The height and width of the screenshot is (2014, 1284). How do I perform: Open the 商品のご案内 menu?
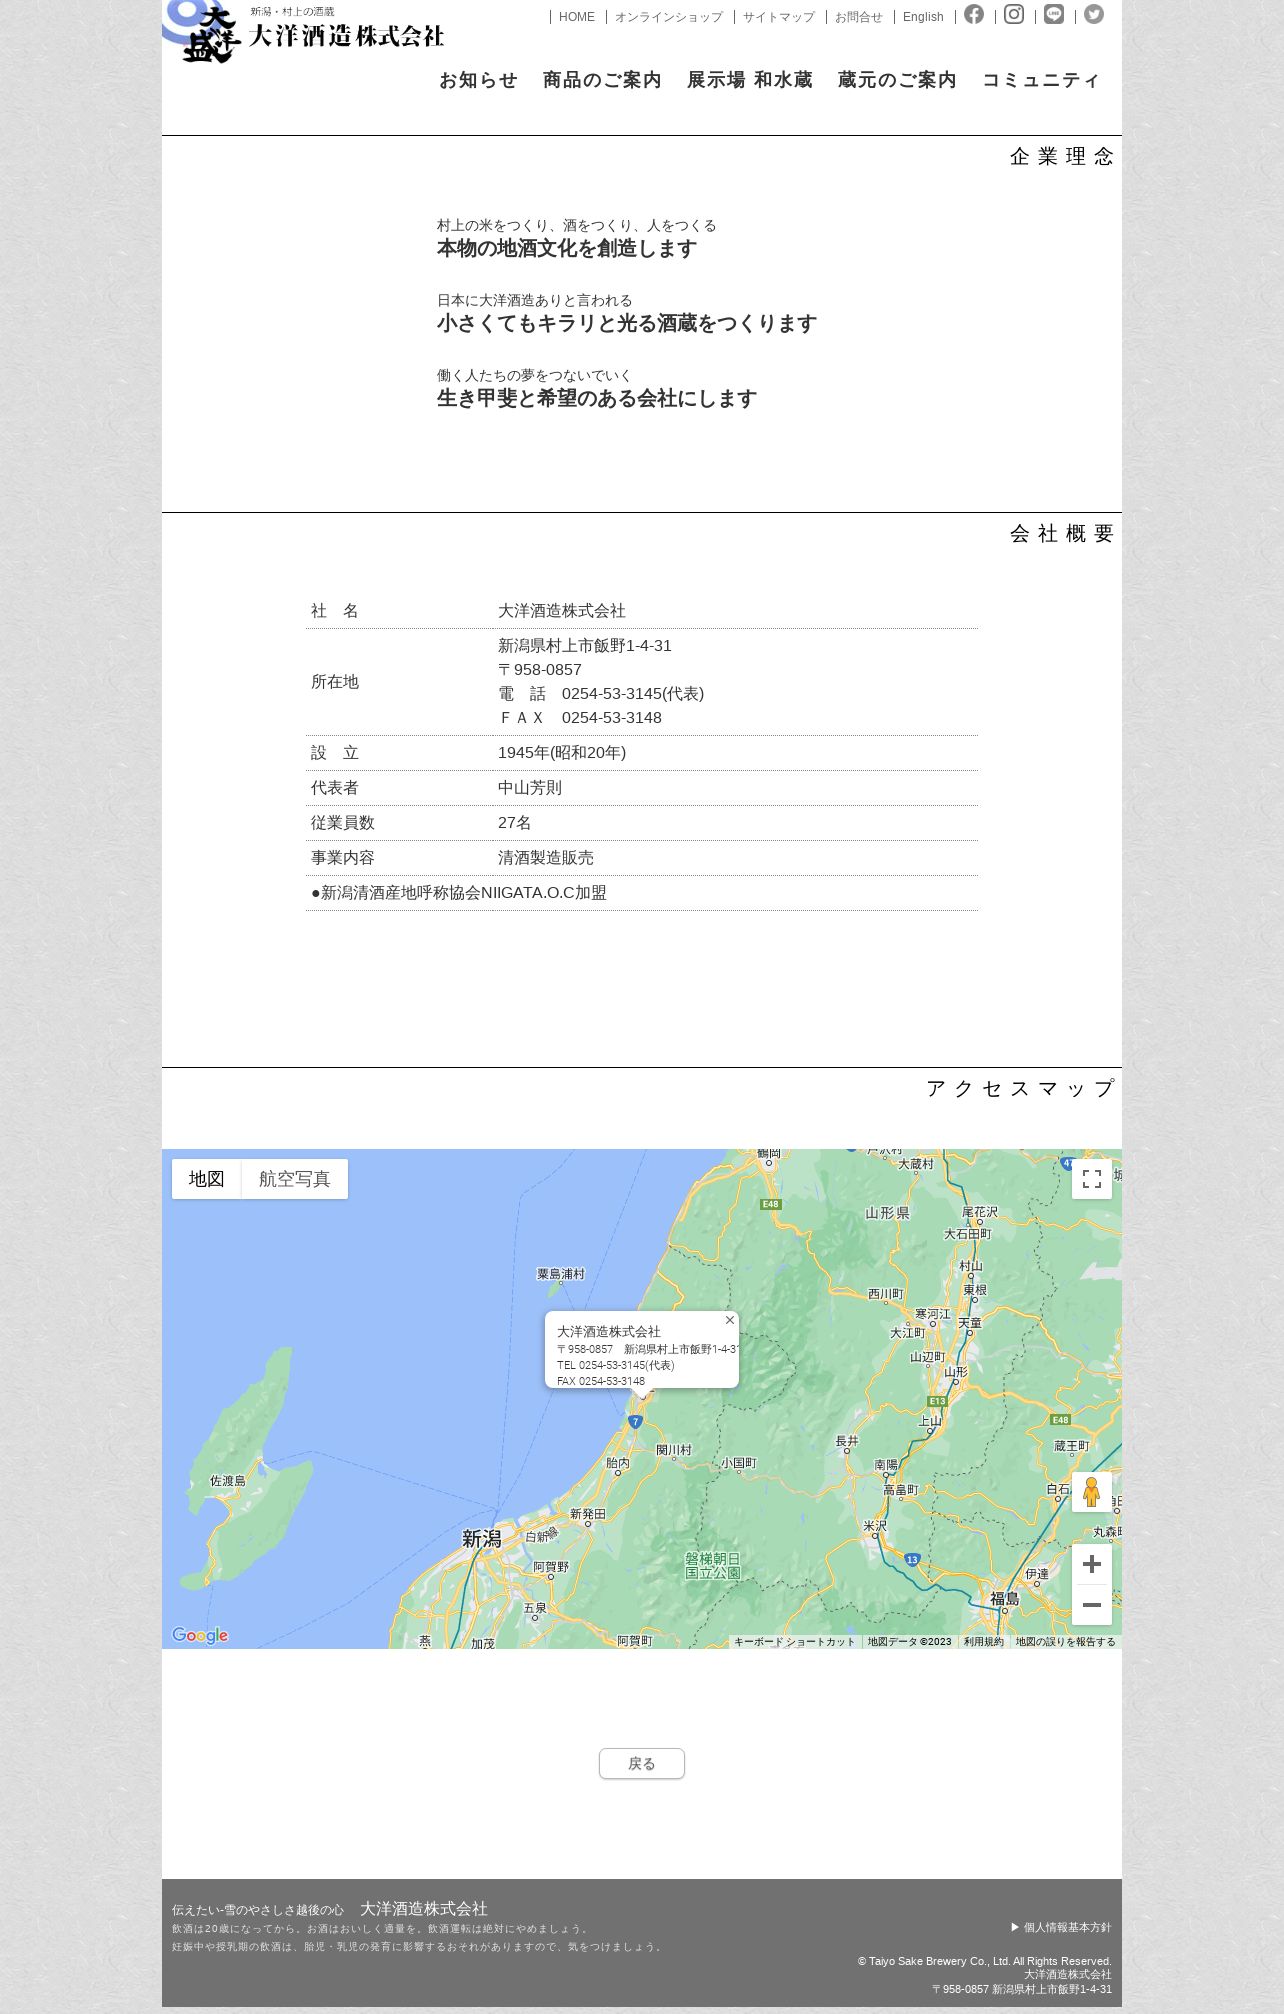(x=603, y=80)
